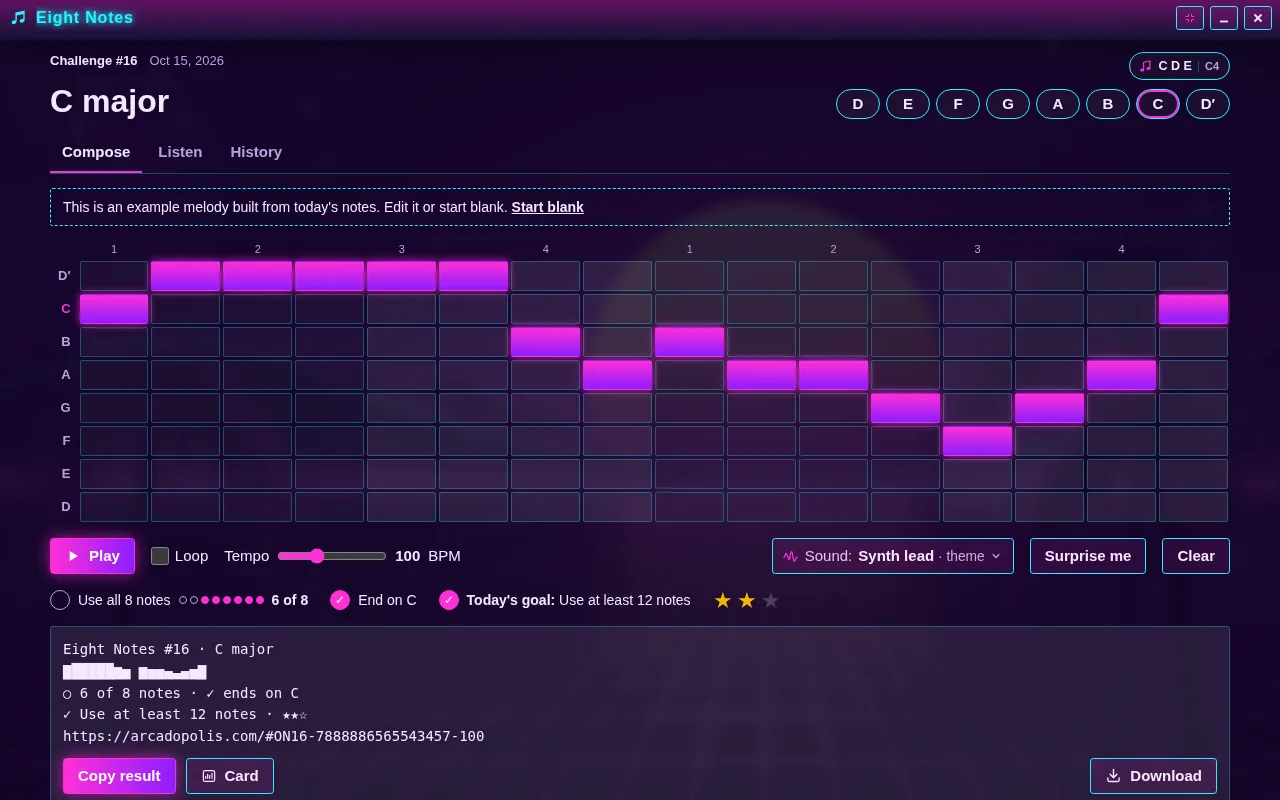Click the Eight Notes music logo icon

[x=18, y=18]
